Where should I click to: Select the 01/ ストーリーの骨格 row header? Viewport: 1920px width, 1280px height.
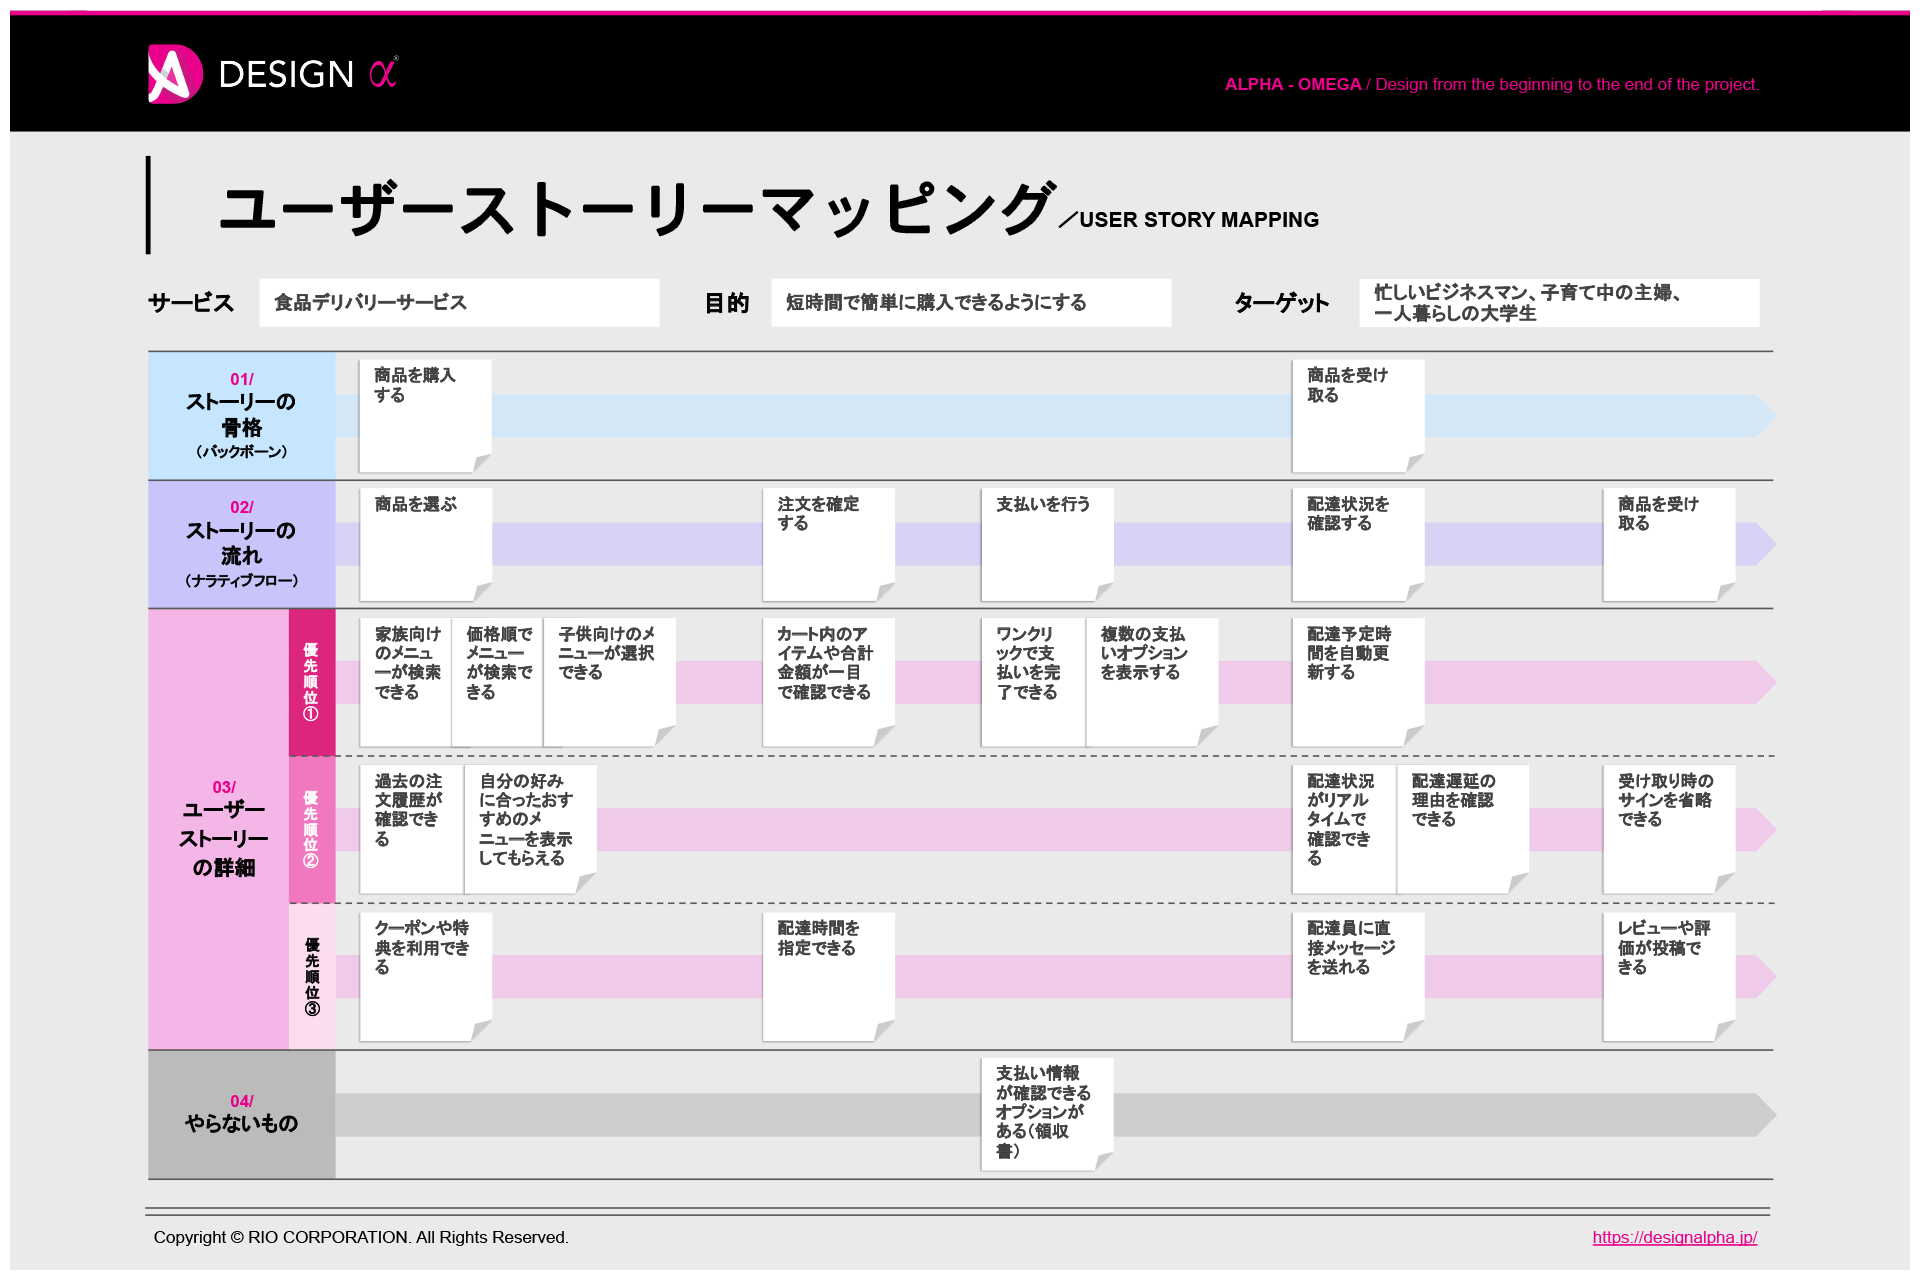(241, 416)
